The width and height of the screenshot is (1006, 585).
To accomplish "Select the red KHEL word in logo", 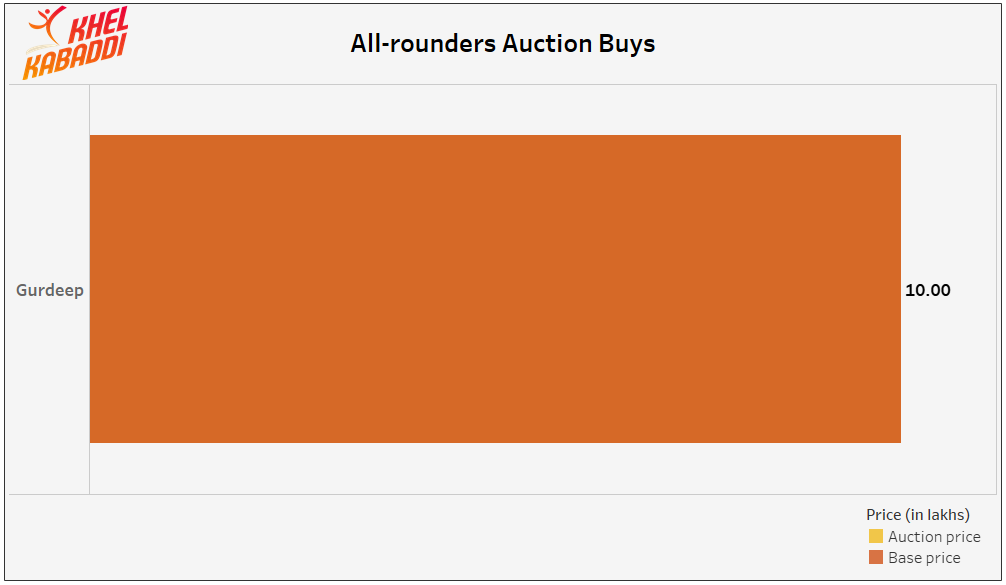I will (x=98, y=25).
